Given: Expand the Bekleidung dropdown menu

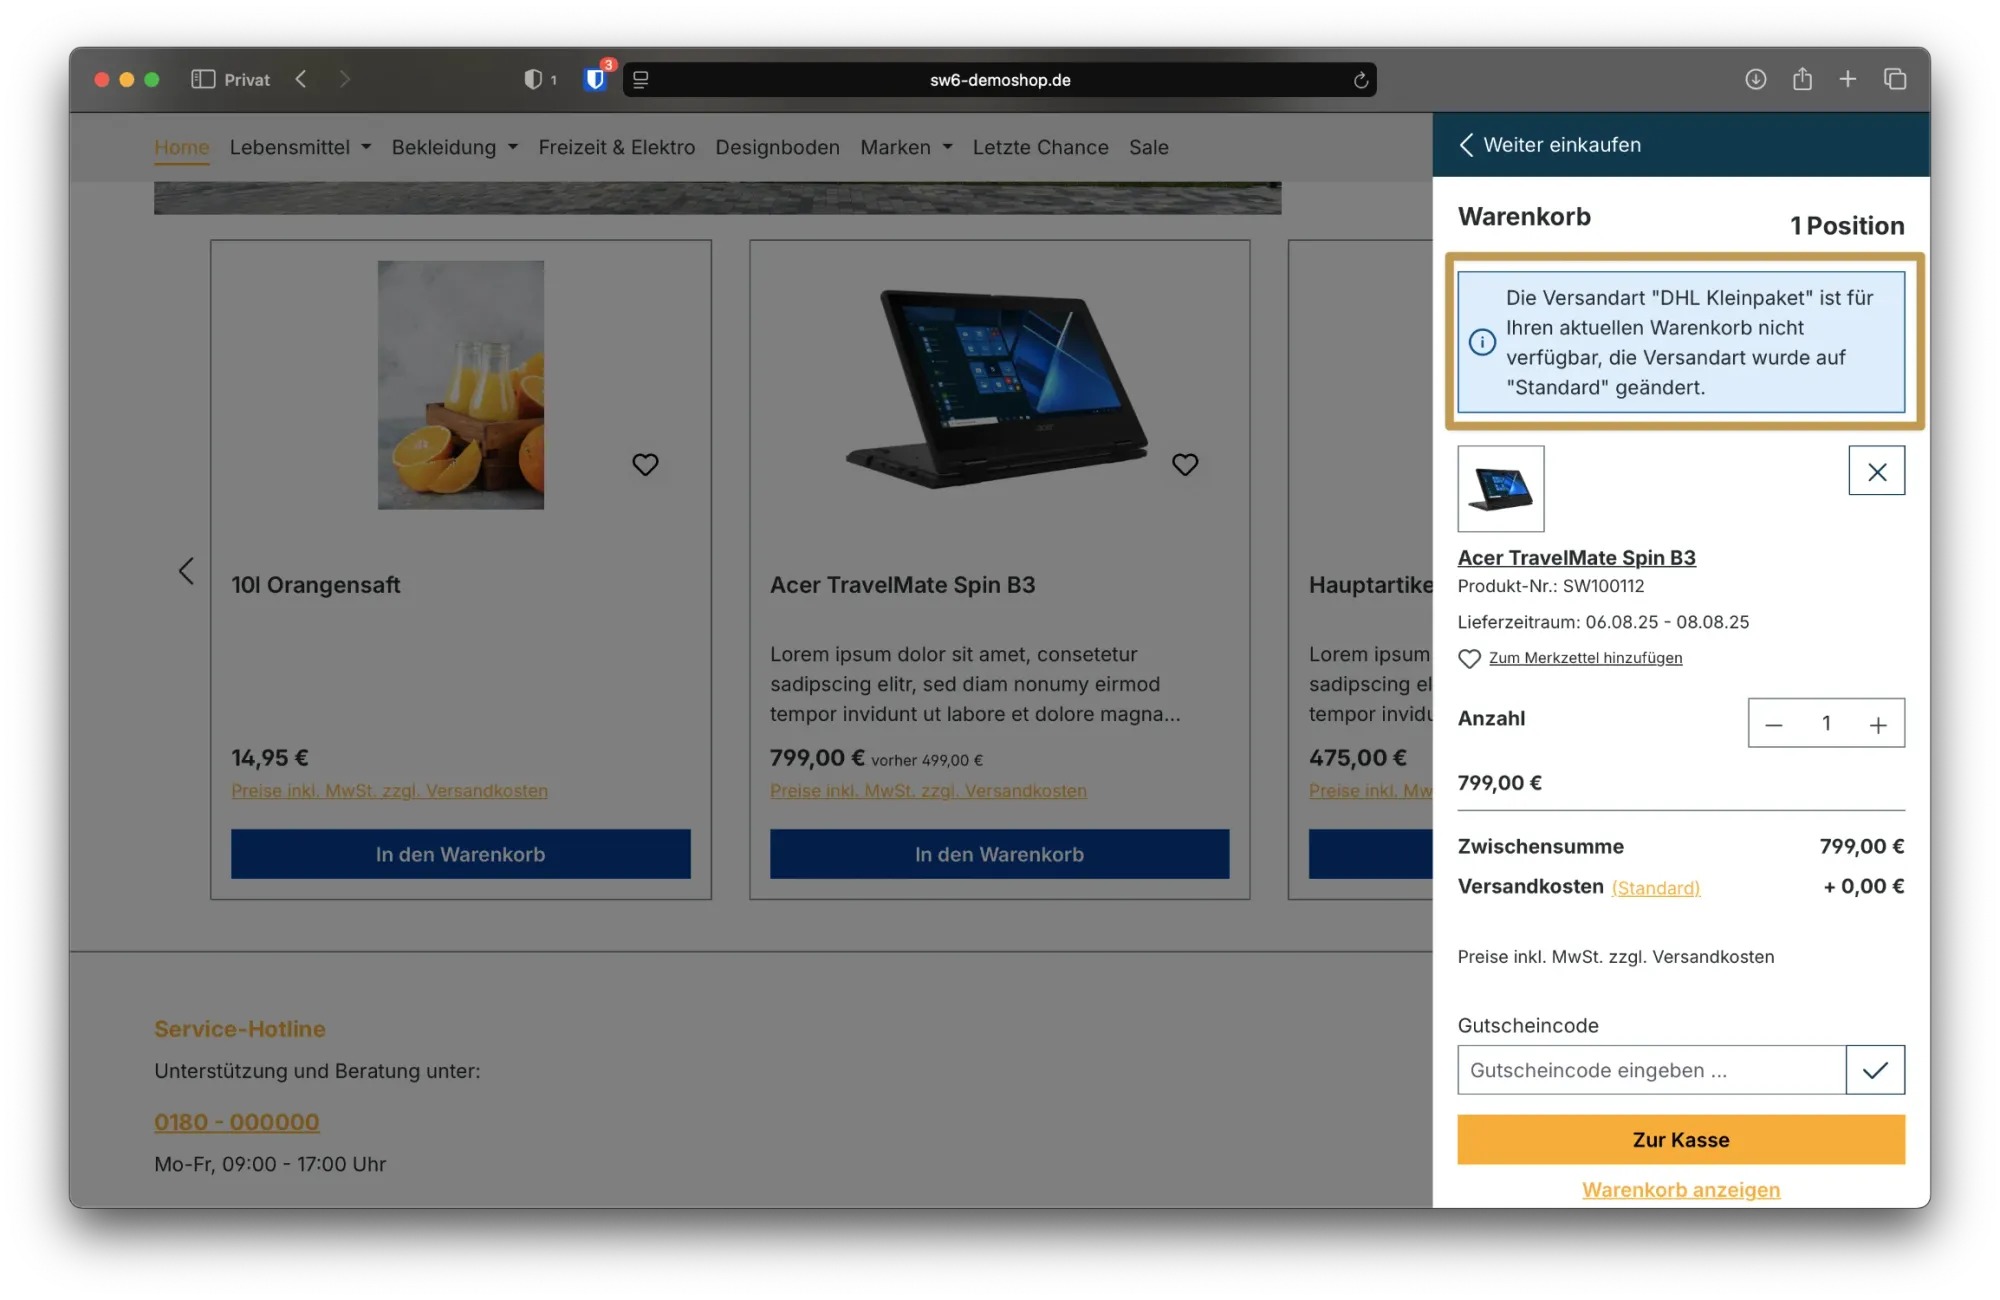Looking at the screenshot, I should [454, 147].
